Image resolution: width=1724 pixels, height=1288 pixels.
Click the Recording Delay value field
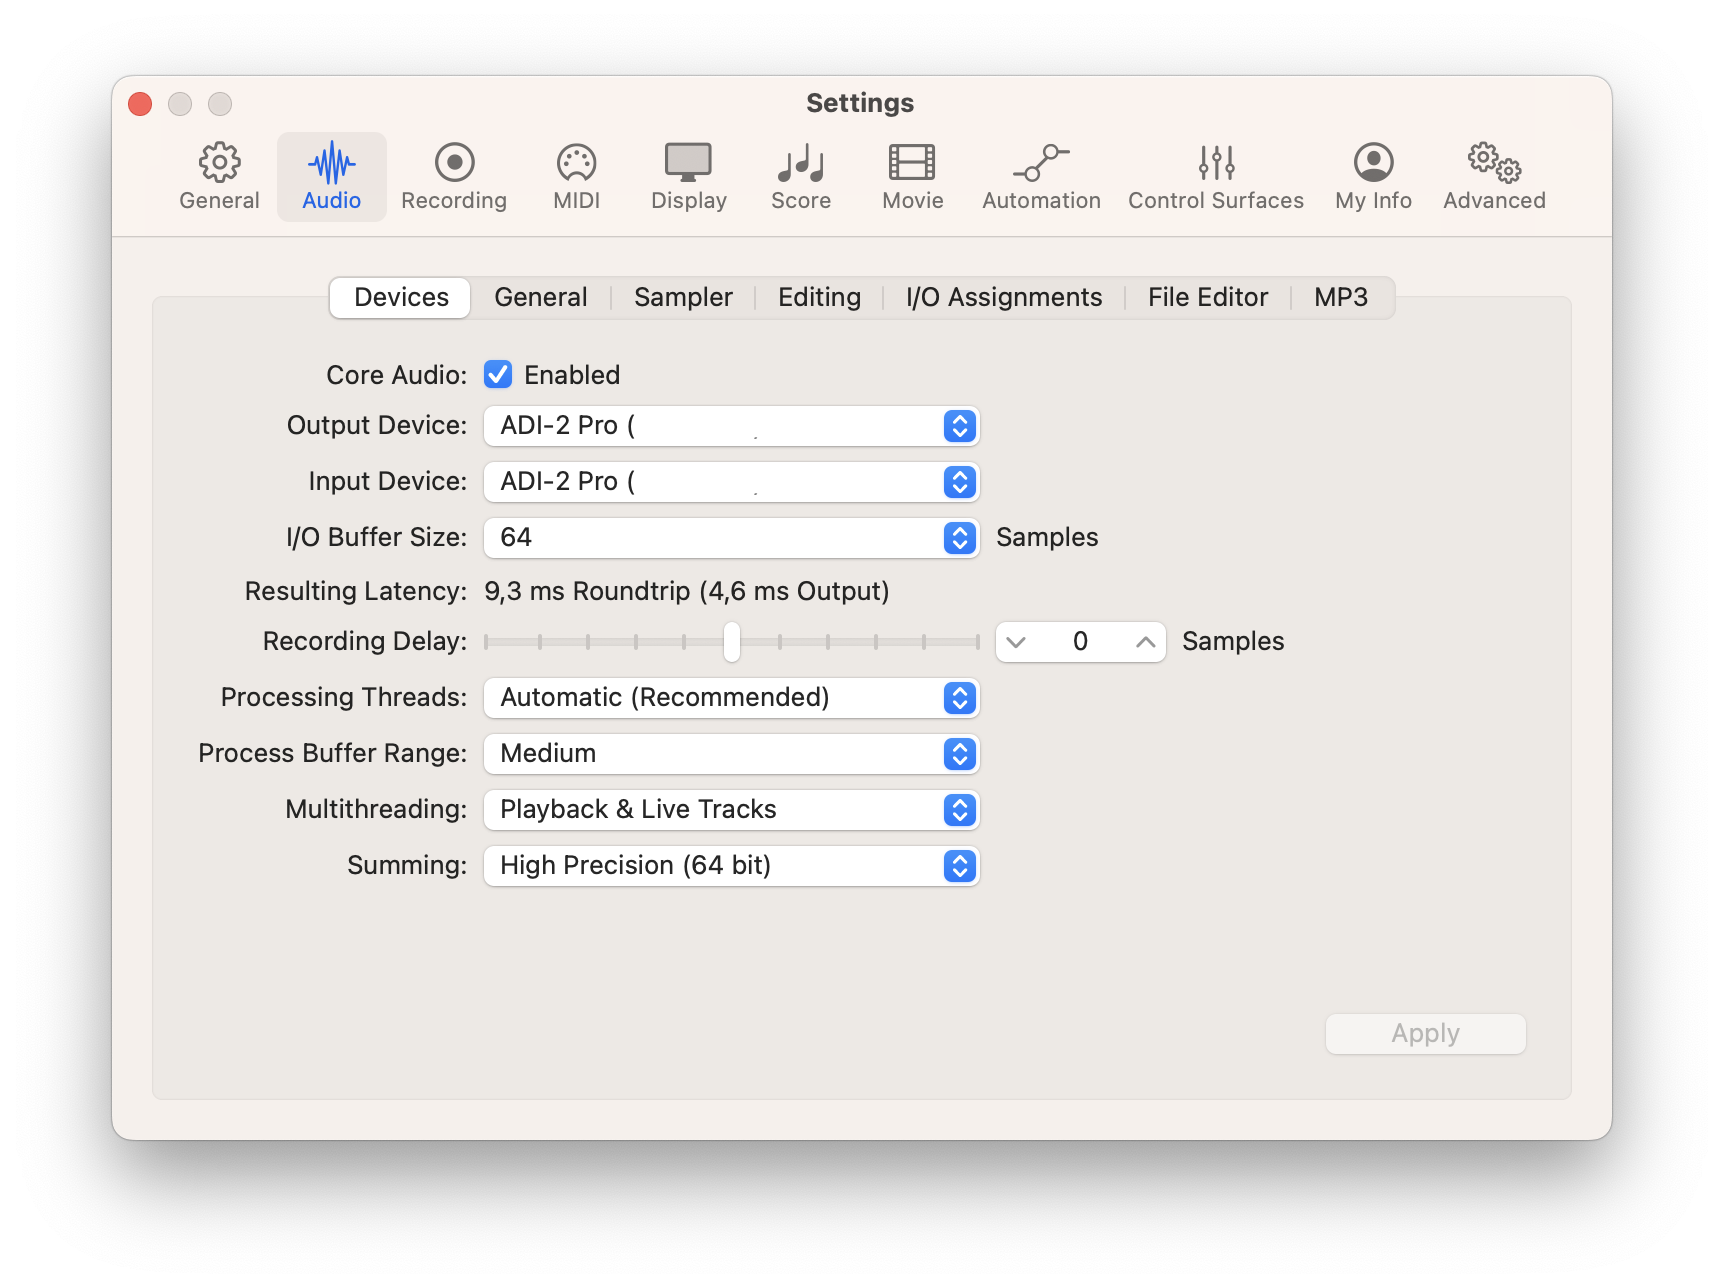tap(1081, 642)
